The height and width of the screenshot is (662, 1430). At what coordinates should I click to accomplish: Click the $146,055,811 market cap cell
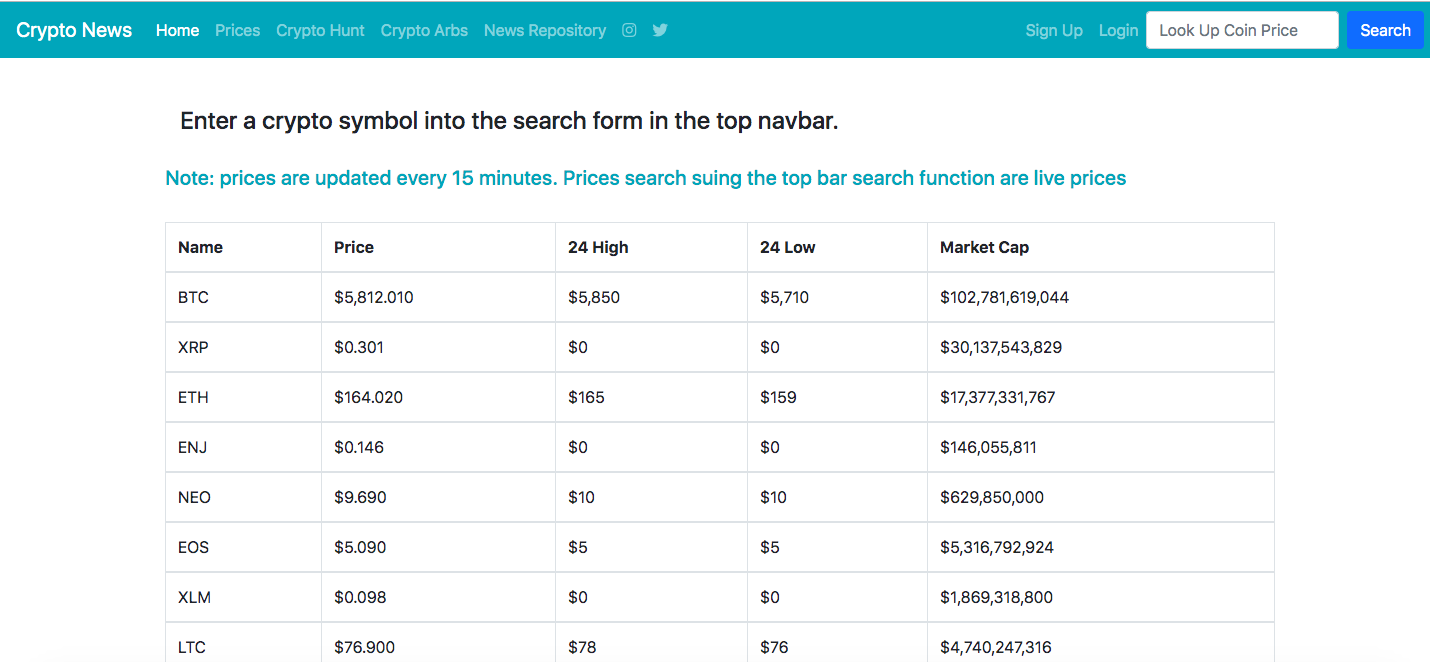tap(1101, 447)
